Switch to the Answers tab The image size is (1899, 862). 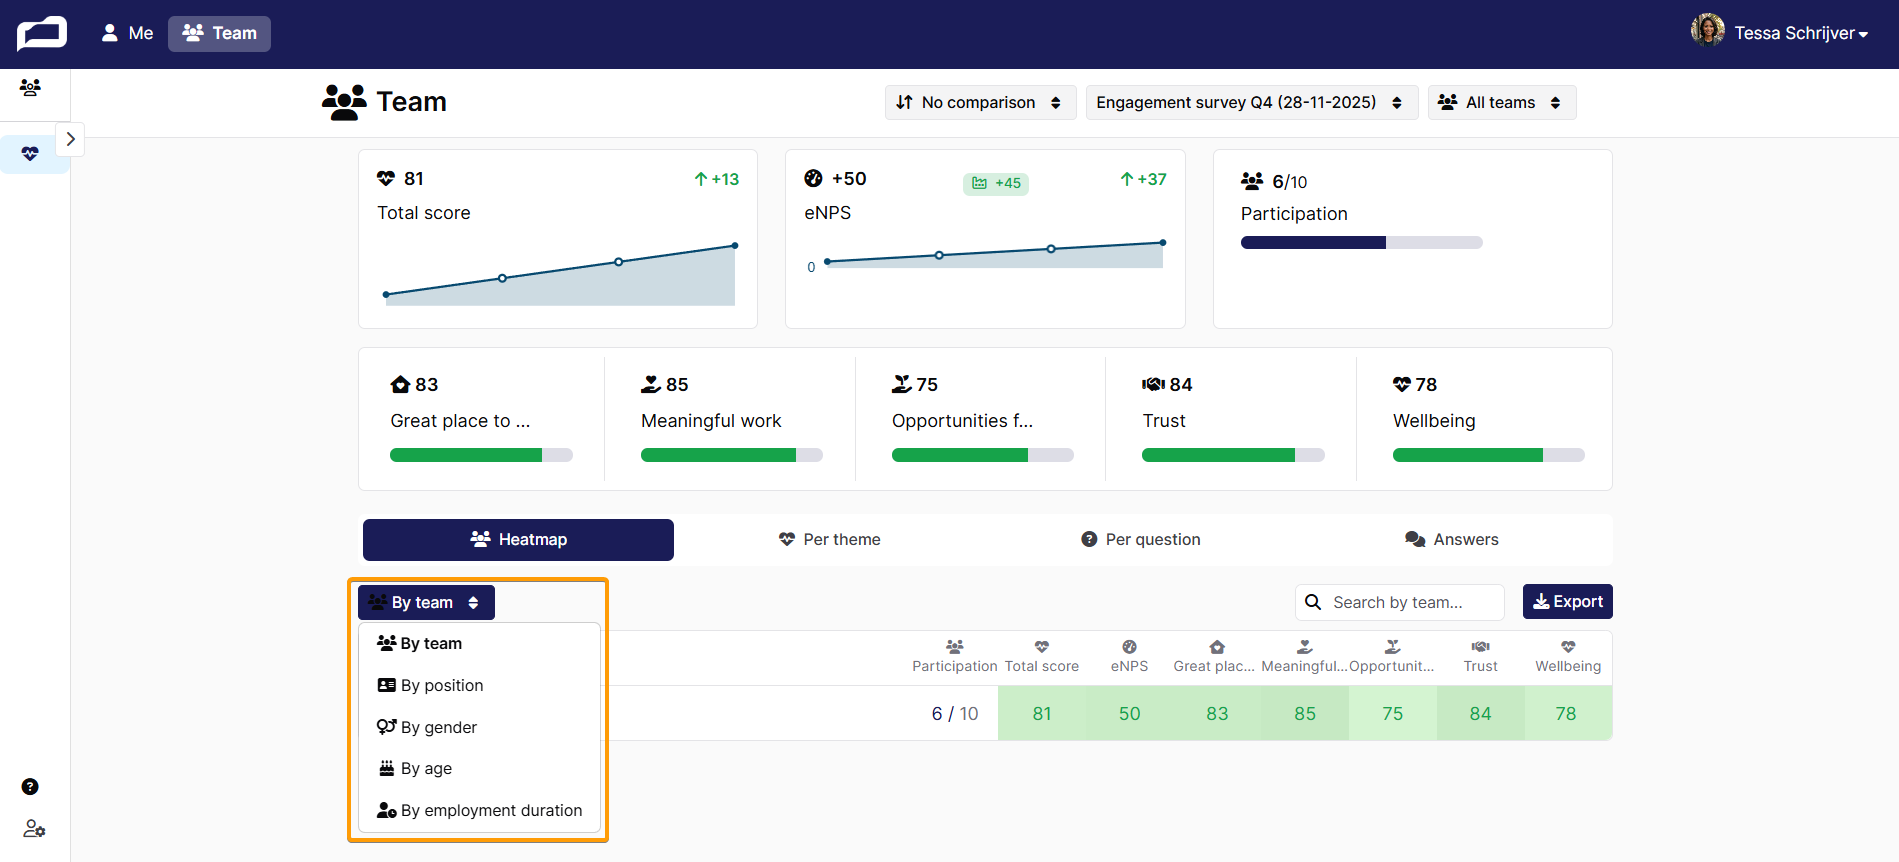click(x=1451, y=540)
